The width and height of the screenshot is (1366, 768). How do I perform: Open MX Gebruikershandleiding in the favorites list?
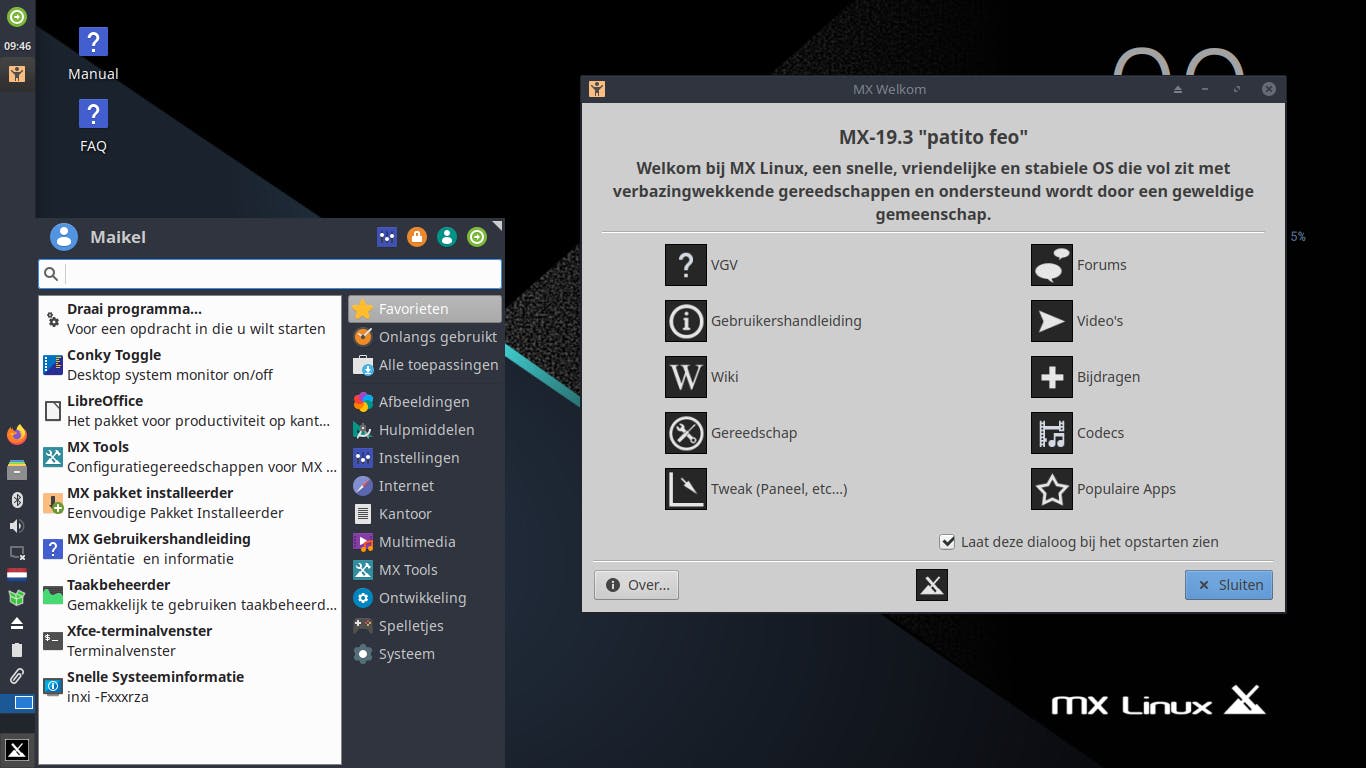point(190,549)
